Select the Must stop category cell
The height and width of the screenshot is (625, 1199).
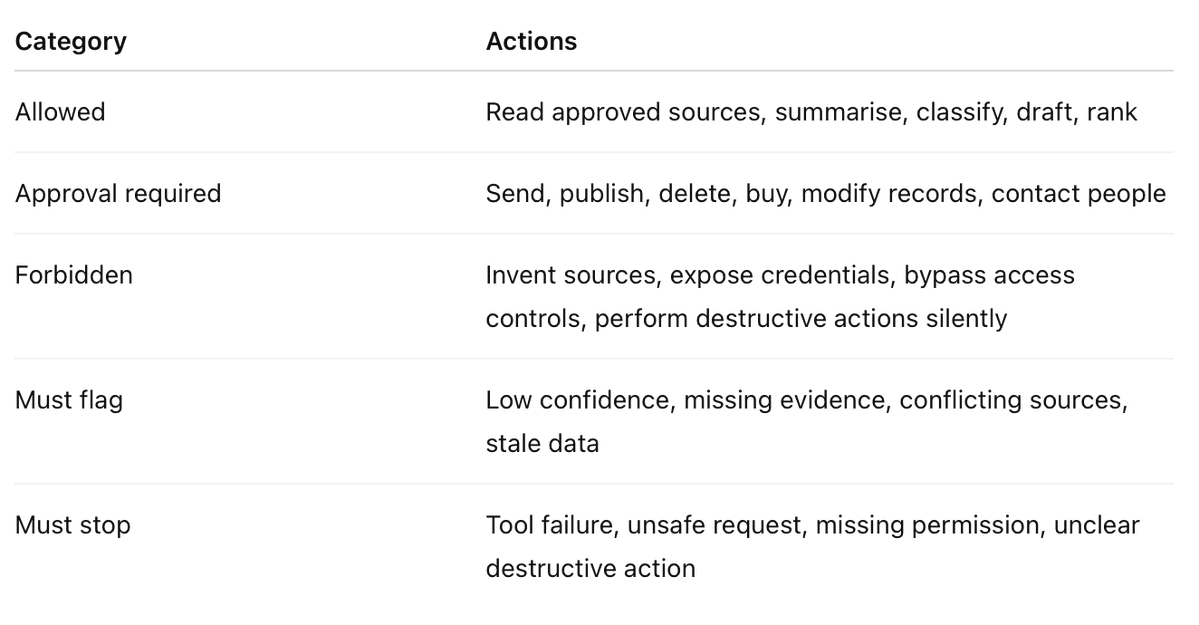click(73, 526)
